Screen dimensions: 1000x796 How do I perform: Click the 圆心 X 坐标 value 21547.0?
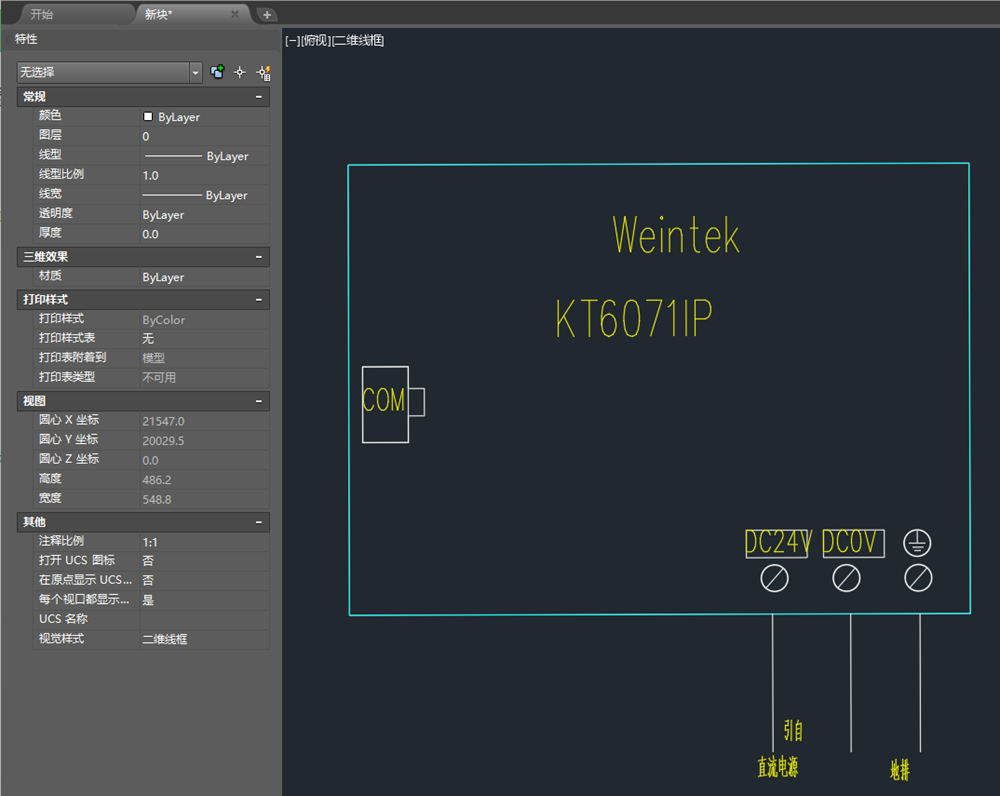point(205,422)
